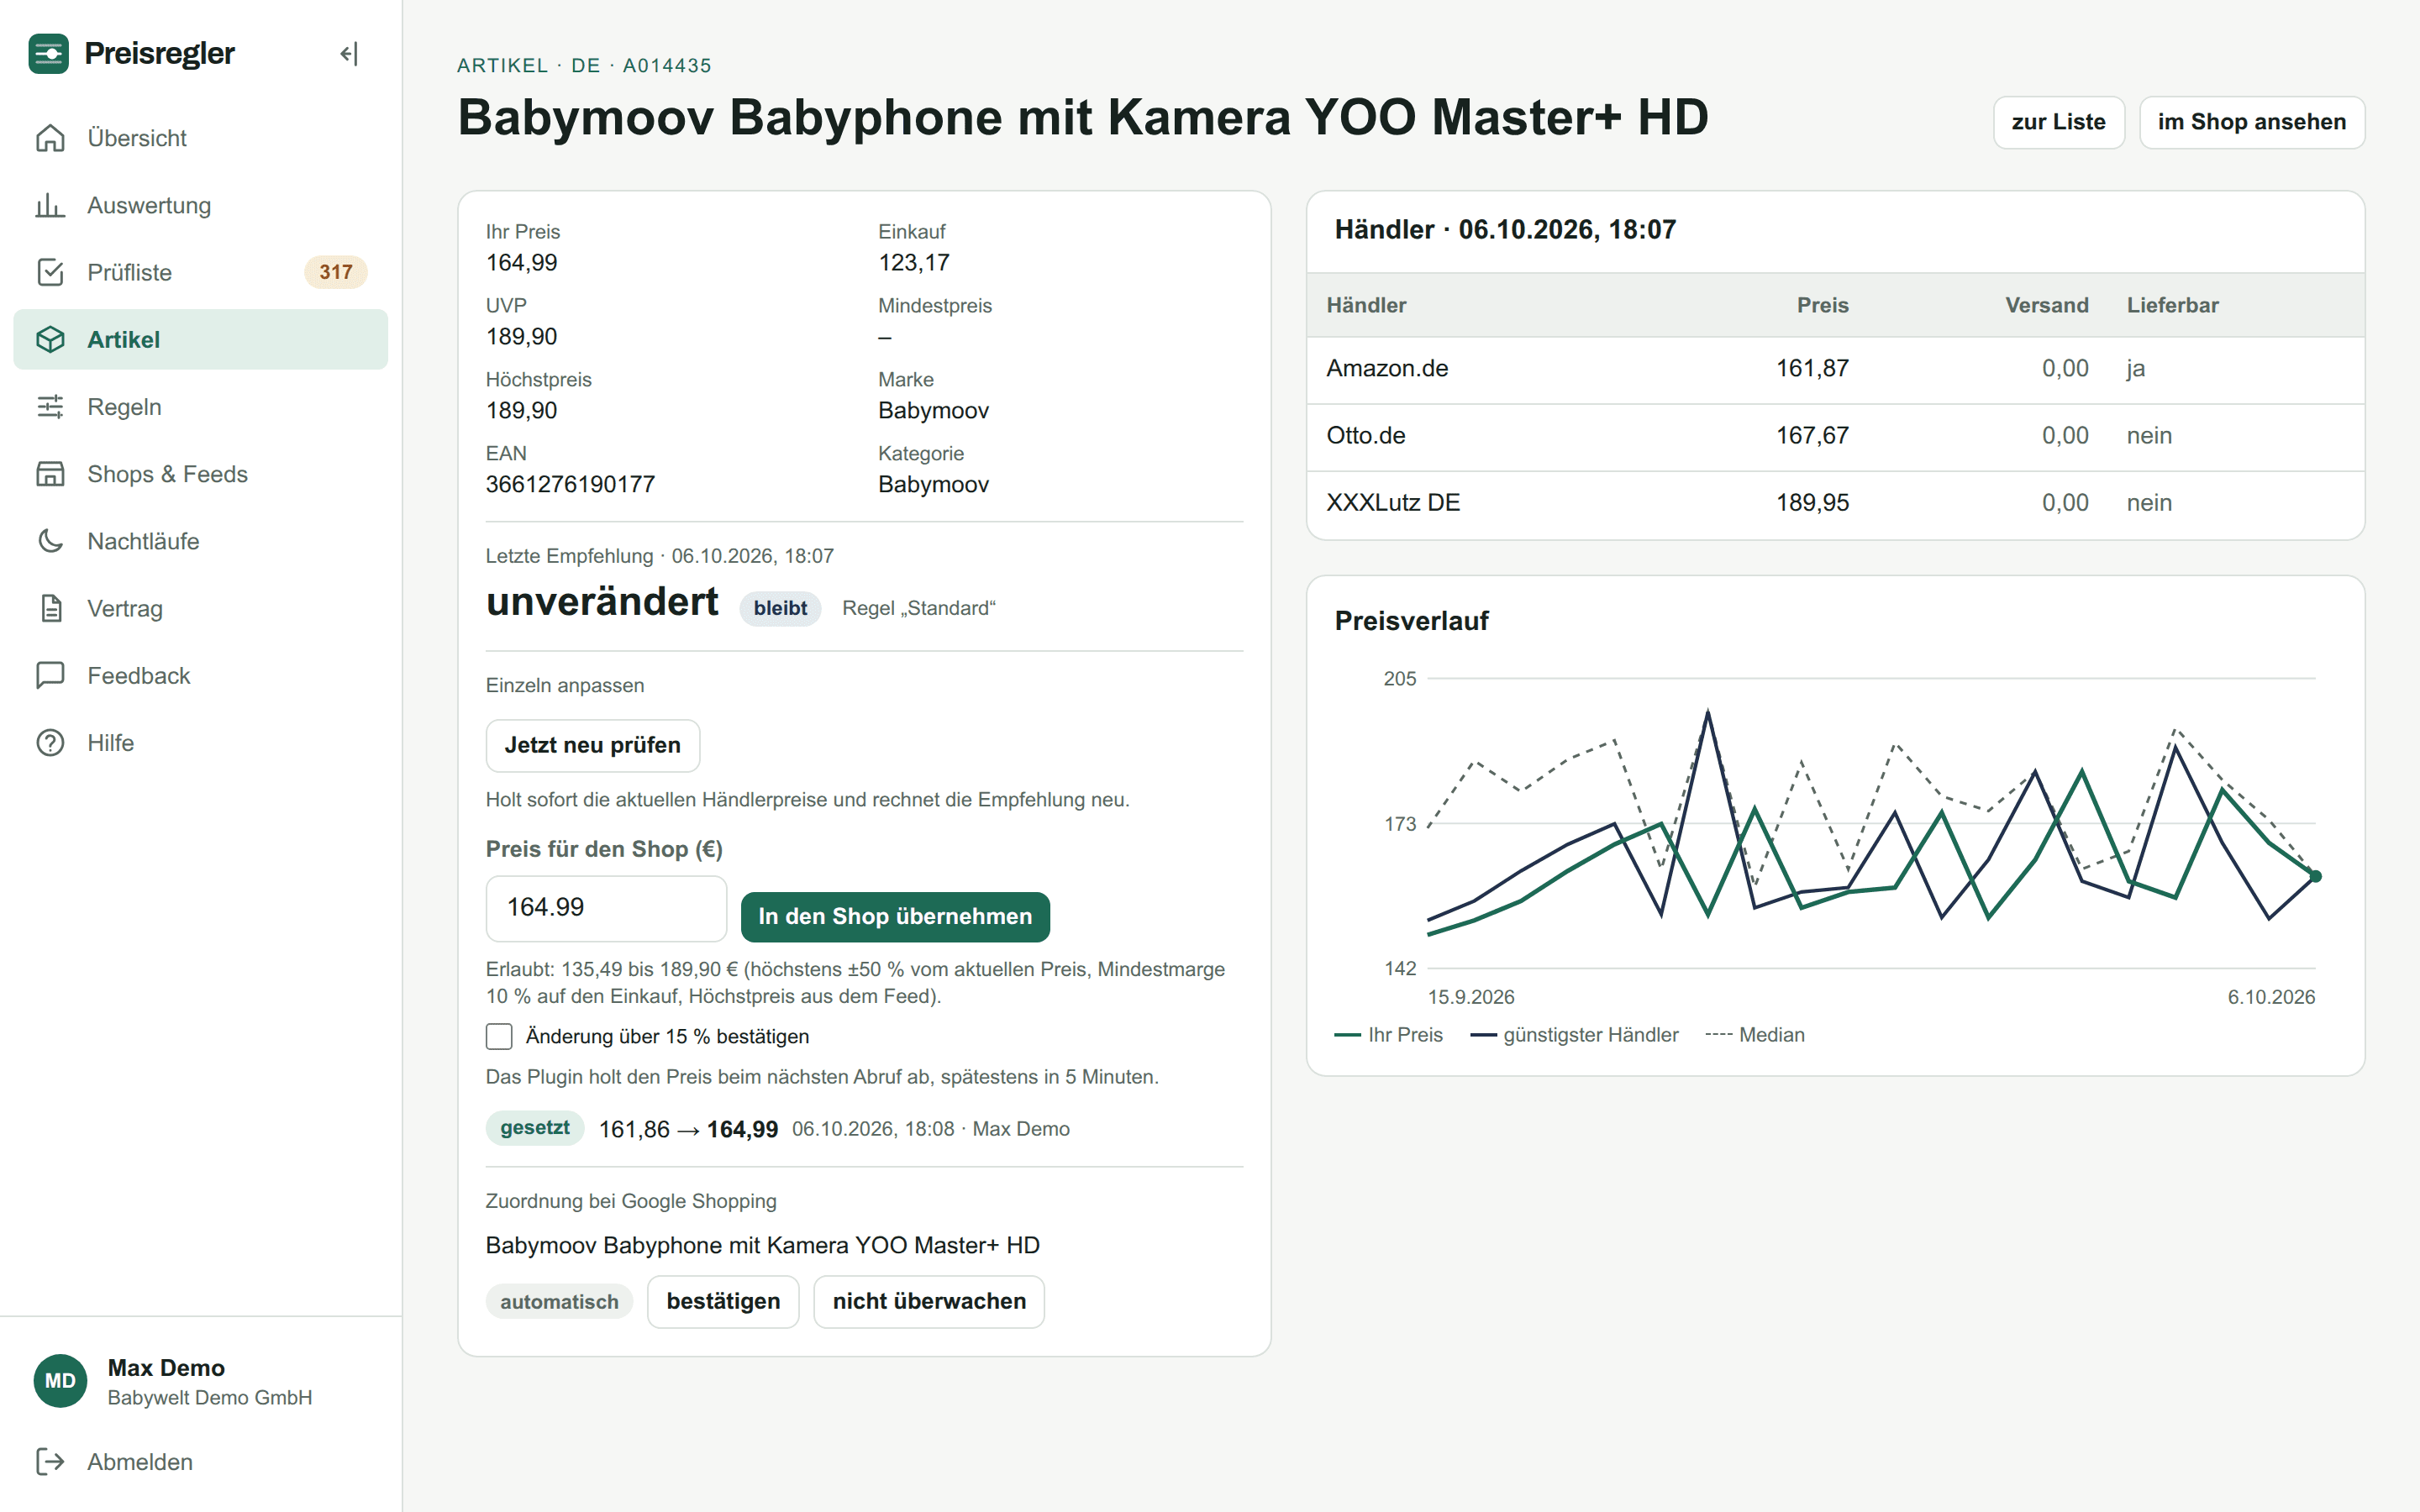Select the XXXLutz DE retailer name
The image size is (2420, 1512).
coord(1393,502)
